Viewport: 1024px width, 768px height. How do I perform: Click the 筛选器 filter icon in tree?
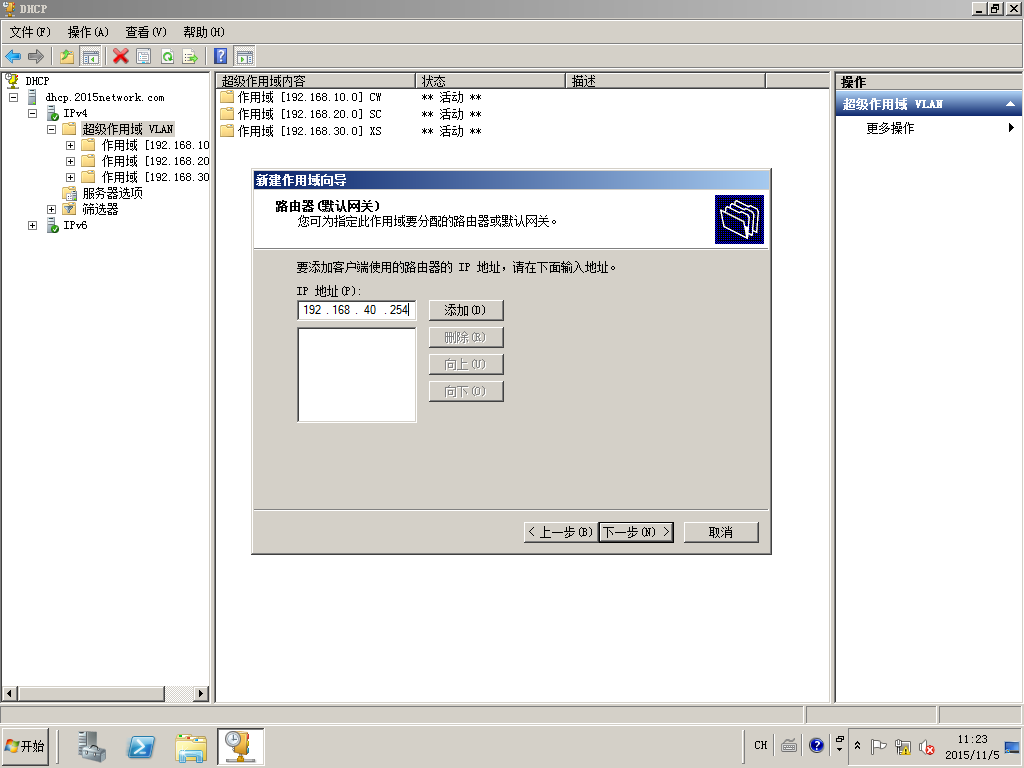(69, 209)
